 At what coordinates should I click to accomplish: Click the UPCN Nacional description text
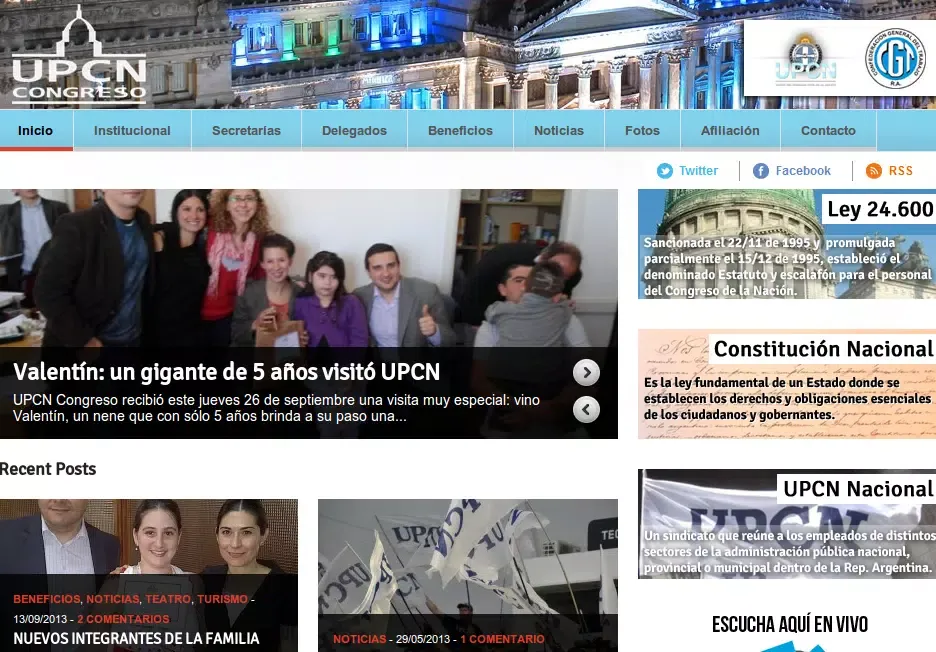tap(788, 551)
